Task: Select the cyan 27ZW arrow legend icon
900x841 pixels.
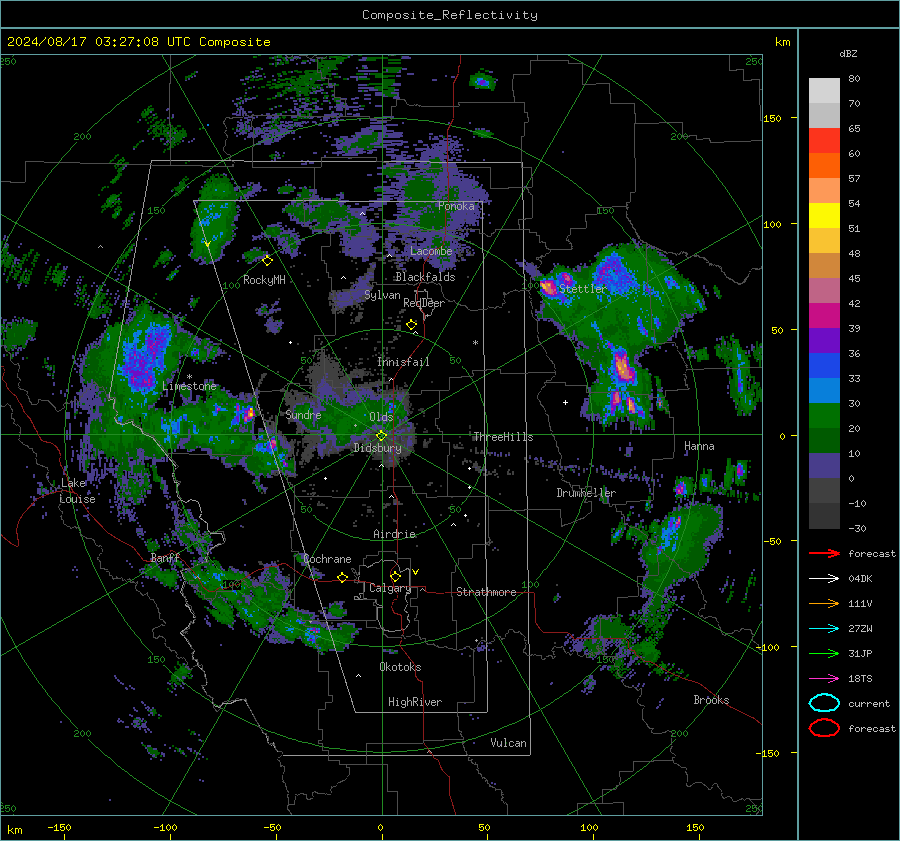Action: coord(824,629)
